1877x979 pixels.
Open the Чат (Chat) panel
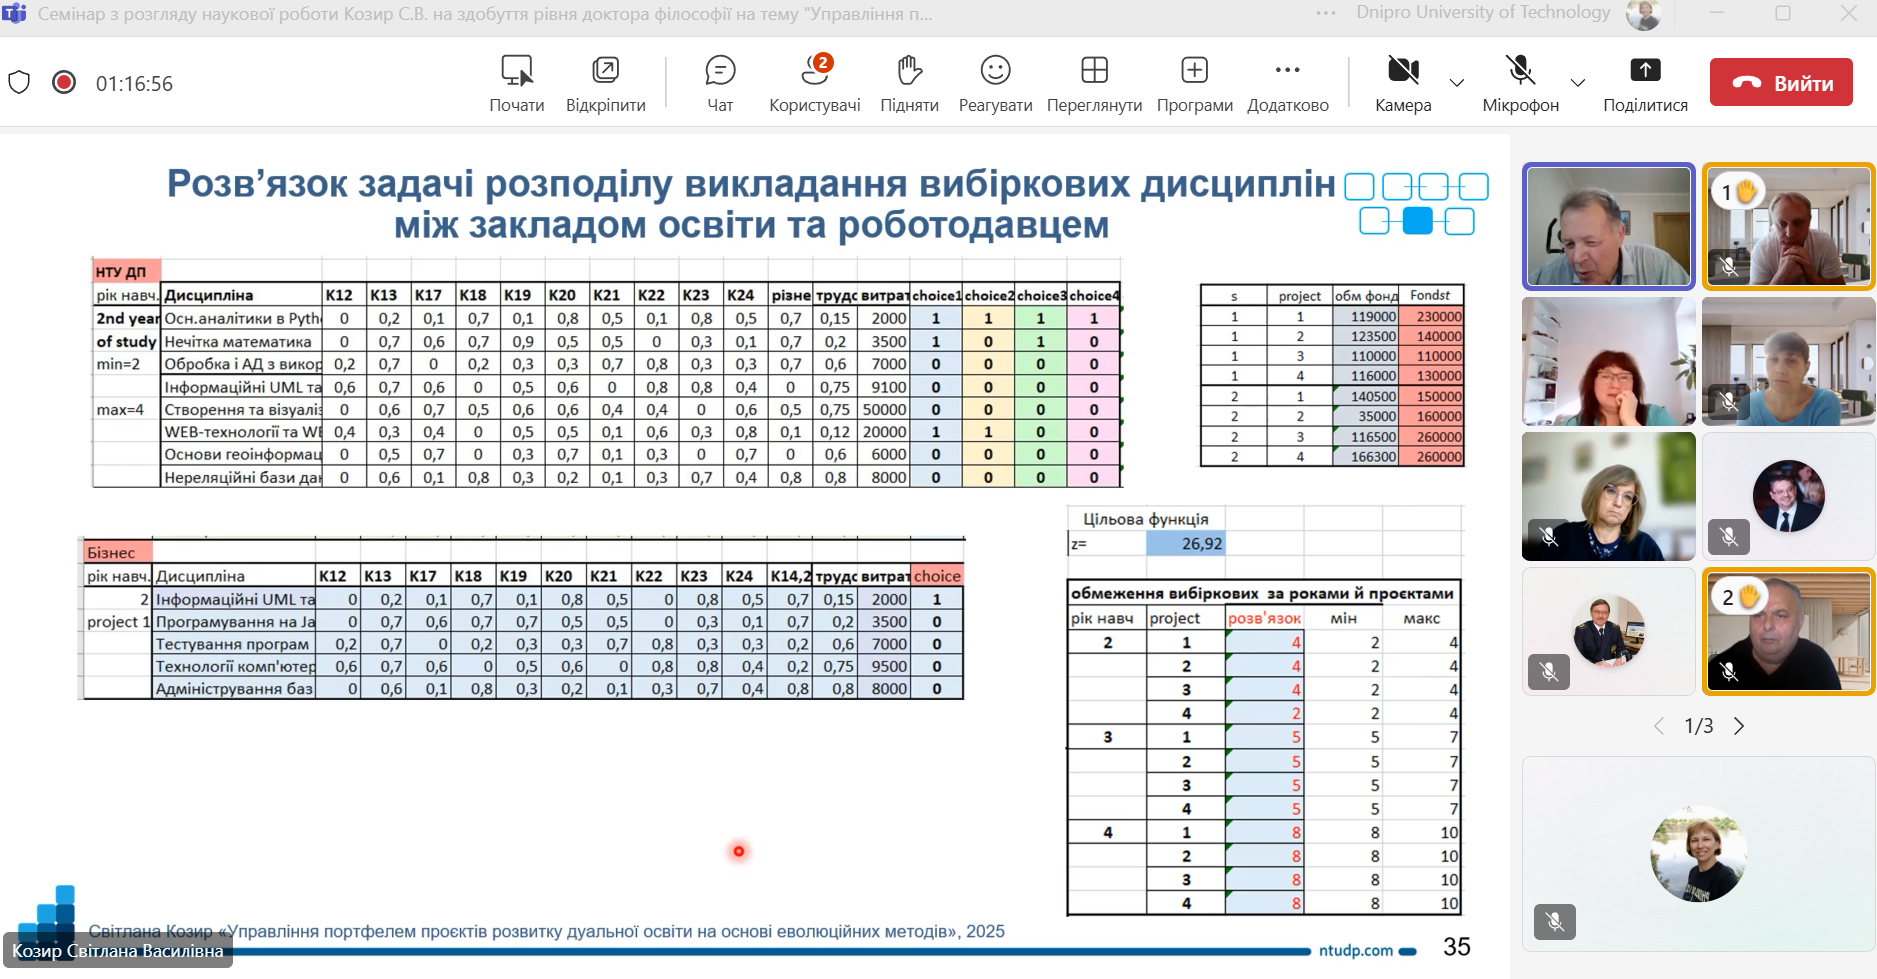pos(720,82)
